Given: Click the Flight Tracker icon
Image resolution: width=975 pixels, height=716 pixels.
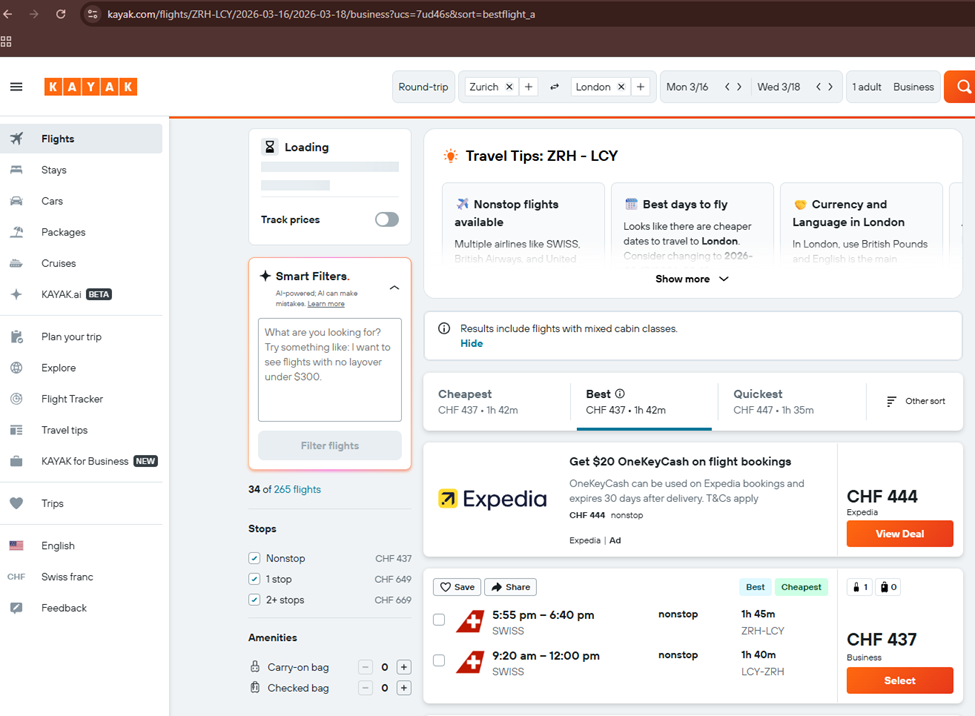Looking at the screenshot, I should (17, 399).
